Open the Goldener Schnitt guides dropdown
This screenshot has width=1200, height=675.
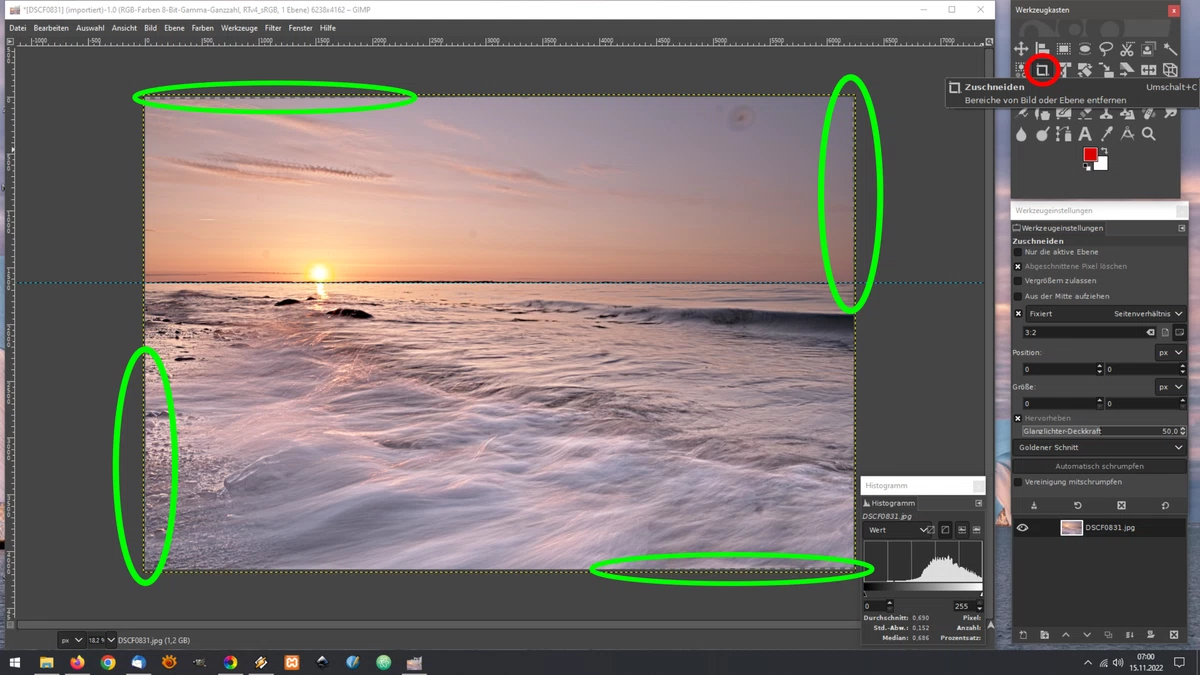coord(1100,448)
